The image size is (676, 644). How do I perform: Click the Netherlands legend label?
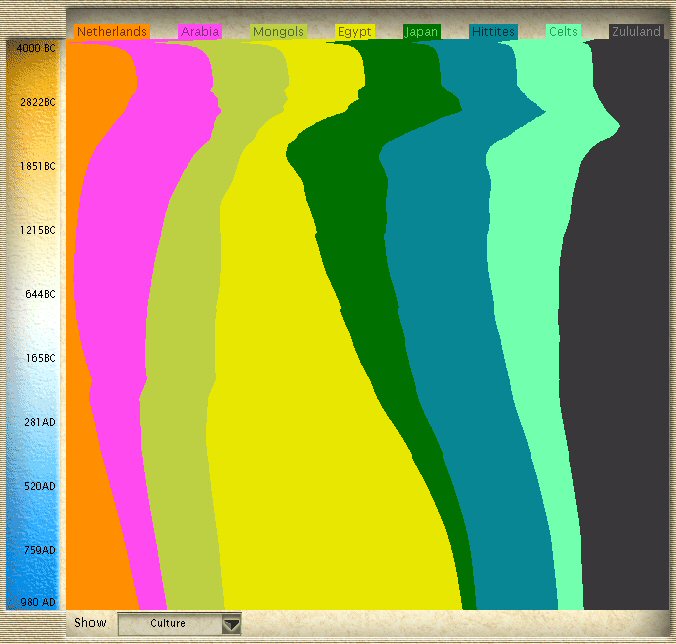pyautogui.click(x=112, y=32)
